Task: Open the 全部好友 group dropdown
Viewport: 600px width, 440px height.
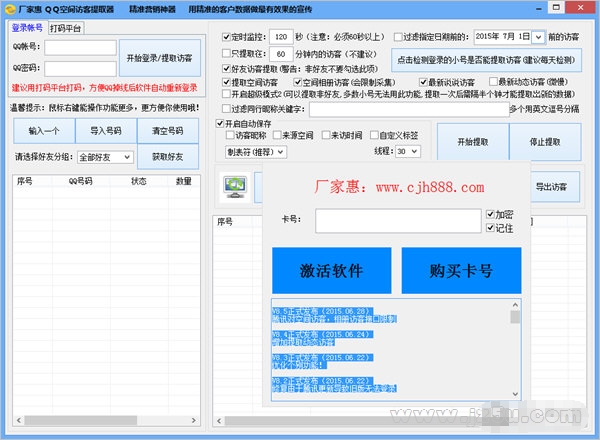Action: pyautogui.click(x=105, y=157)
